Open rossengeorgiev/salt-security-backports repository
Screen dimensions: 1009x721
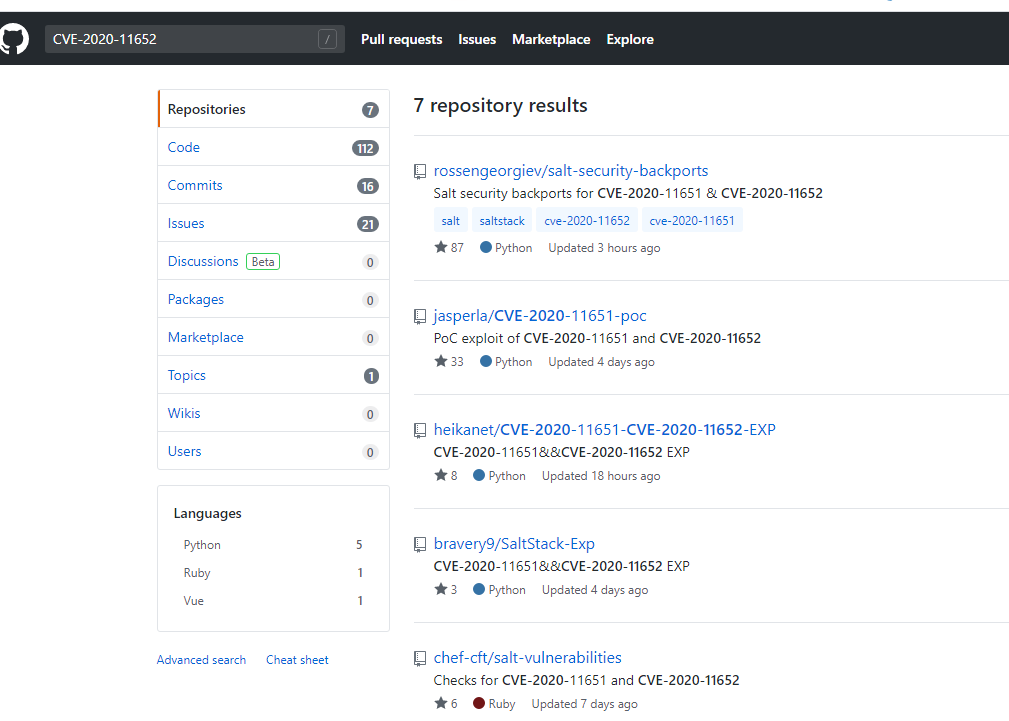(x=571, y=171)
